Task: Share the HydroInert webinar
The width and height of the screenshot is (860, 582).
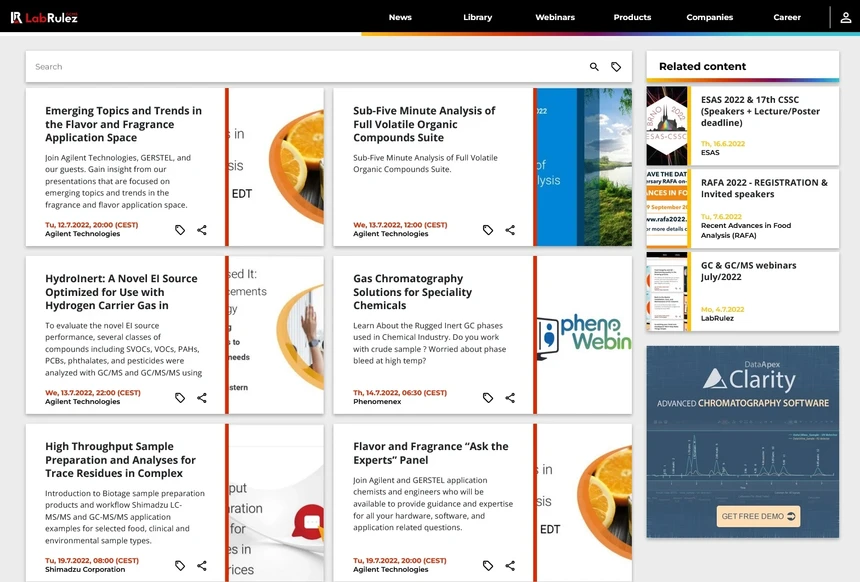Action: (202, 398)
